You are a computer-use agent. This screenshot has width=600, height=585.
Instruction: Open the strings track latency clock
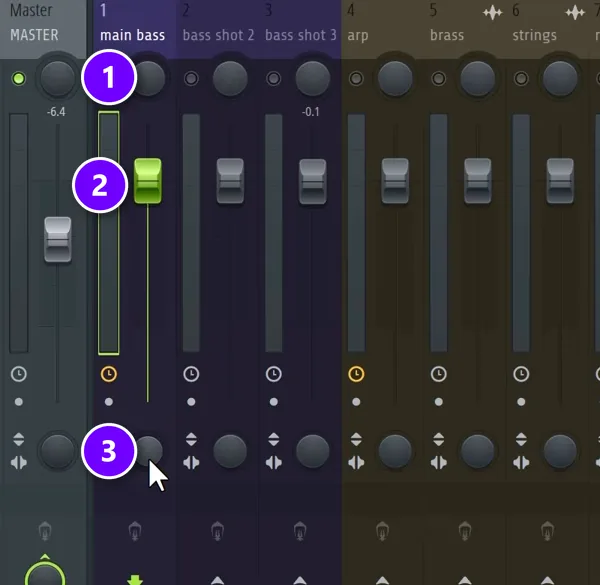[x=521, y=374]
